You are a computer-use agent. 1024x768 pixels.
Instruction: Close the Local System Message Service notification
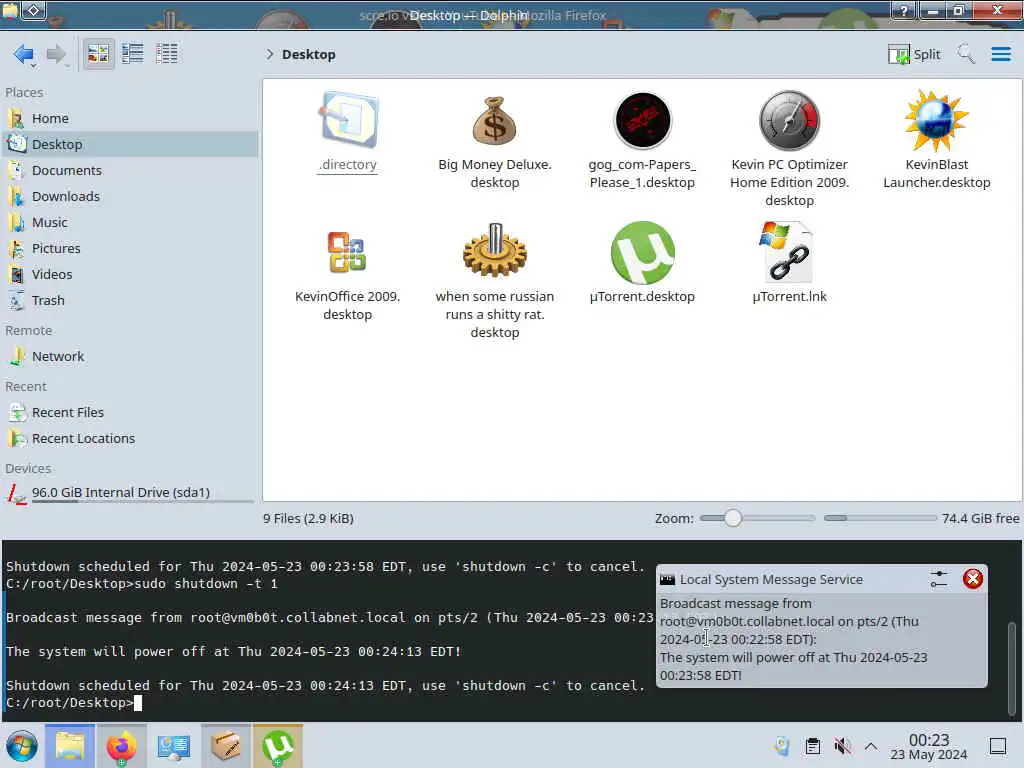pyautogui.click(x=972, y=579)
